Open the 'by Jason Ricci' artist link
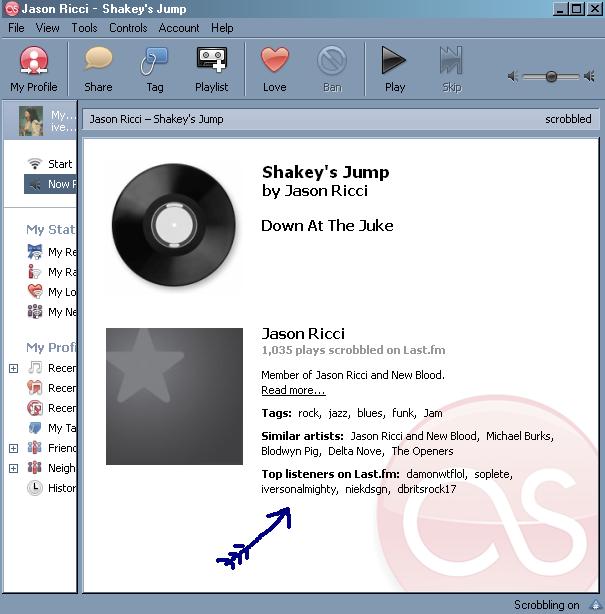The image size is (605, 614). pos(315,191)
